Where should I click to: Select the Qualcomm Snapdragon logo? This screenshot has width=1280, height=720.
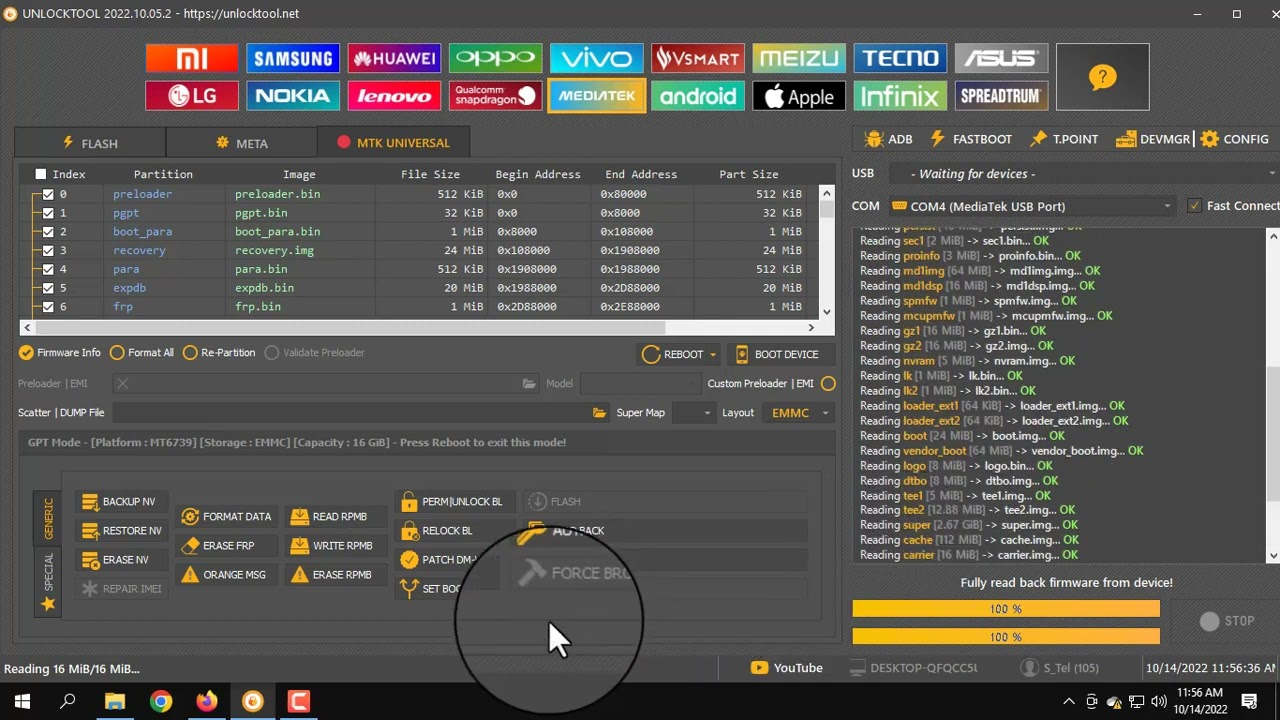point(495,96)
